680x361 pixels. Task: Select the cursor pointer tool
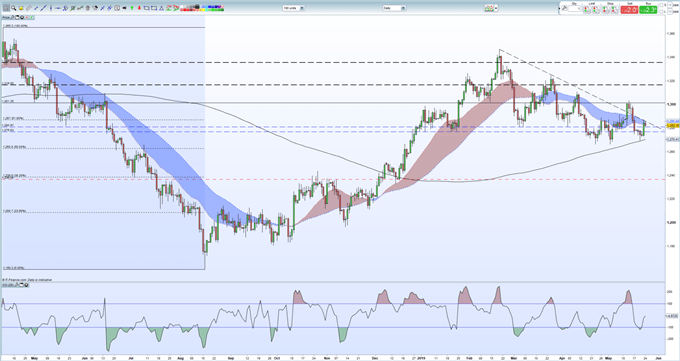point(7,8)
